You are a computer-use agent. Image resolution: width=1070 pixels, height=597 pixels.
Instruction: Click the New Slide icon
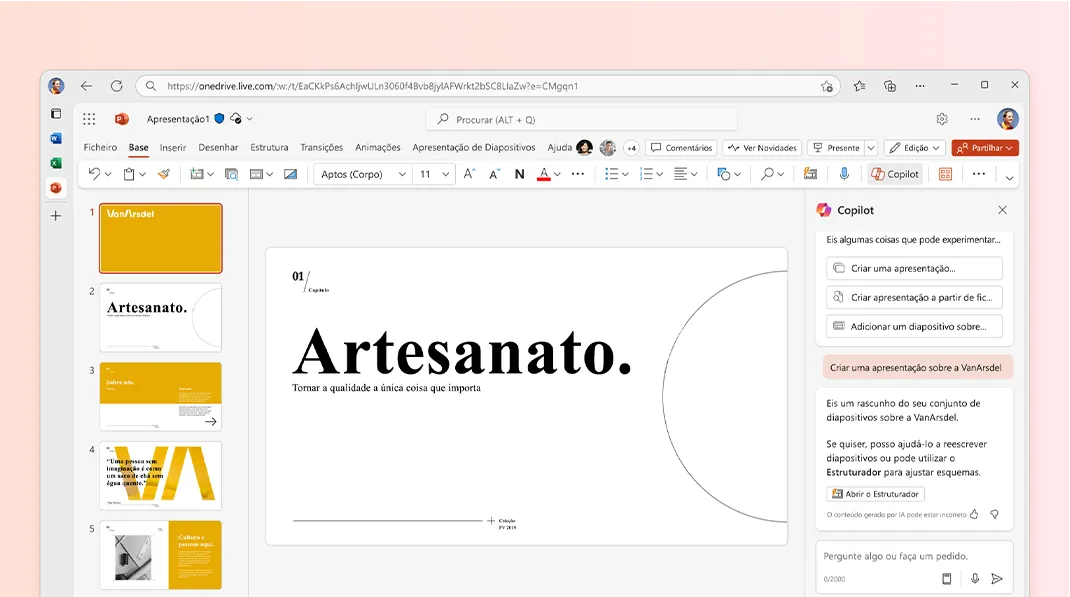(197, 174)
